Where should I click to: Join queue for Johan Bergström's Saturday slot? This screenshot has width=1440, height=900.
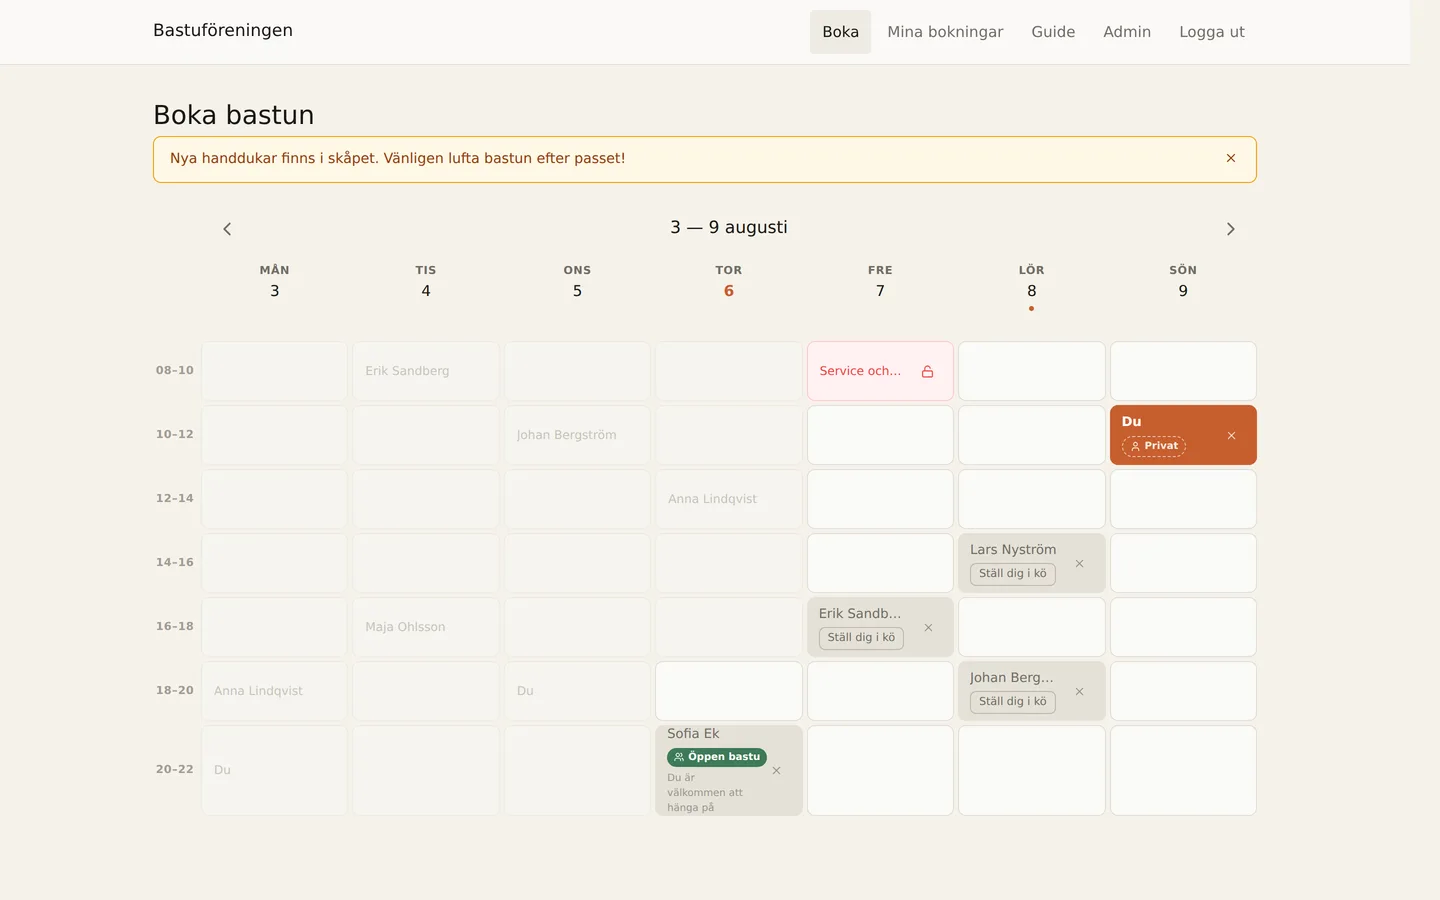[x=1012, y=702]
